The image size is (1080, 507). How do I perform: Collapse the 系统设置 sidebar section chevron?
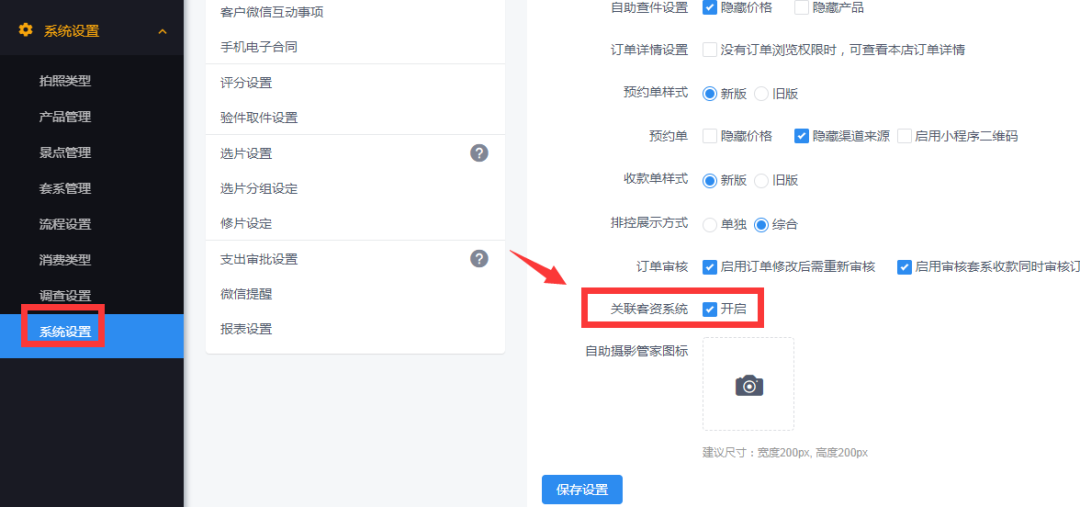(163, 31)
